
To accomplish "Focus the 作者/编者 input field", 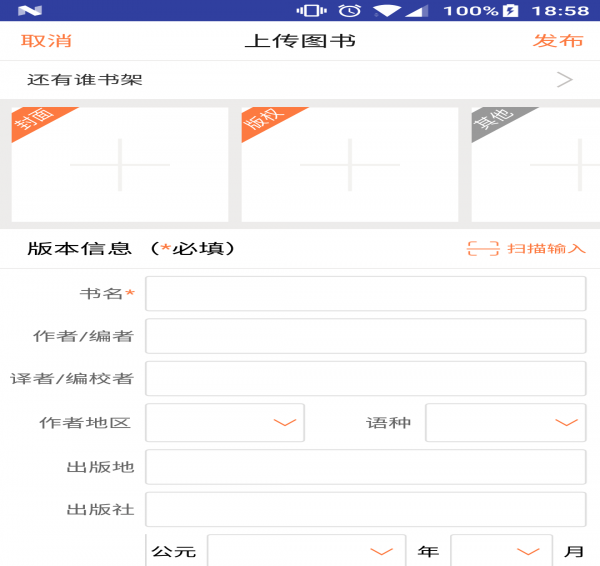I will [x=365, y=336].
